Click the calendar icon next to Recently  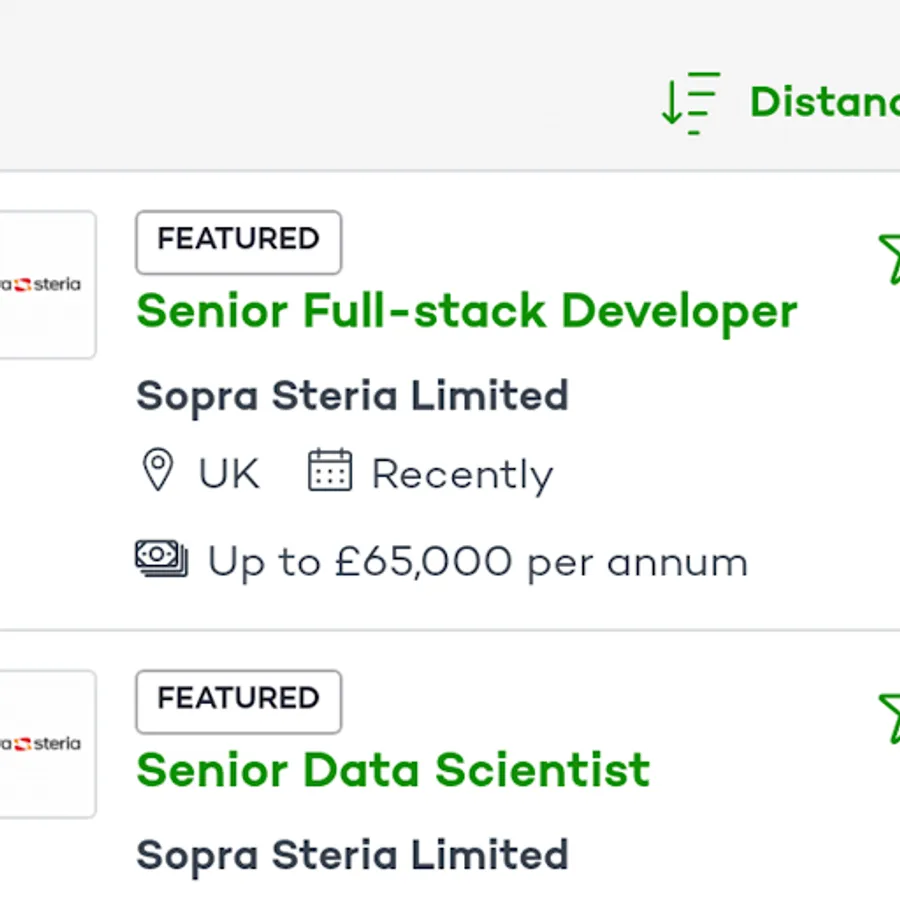coord(330,471)
